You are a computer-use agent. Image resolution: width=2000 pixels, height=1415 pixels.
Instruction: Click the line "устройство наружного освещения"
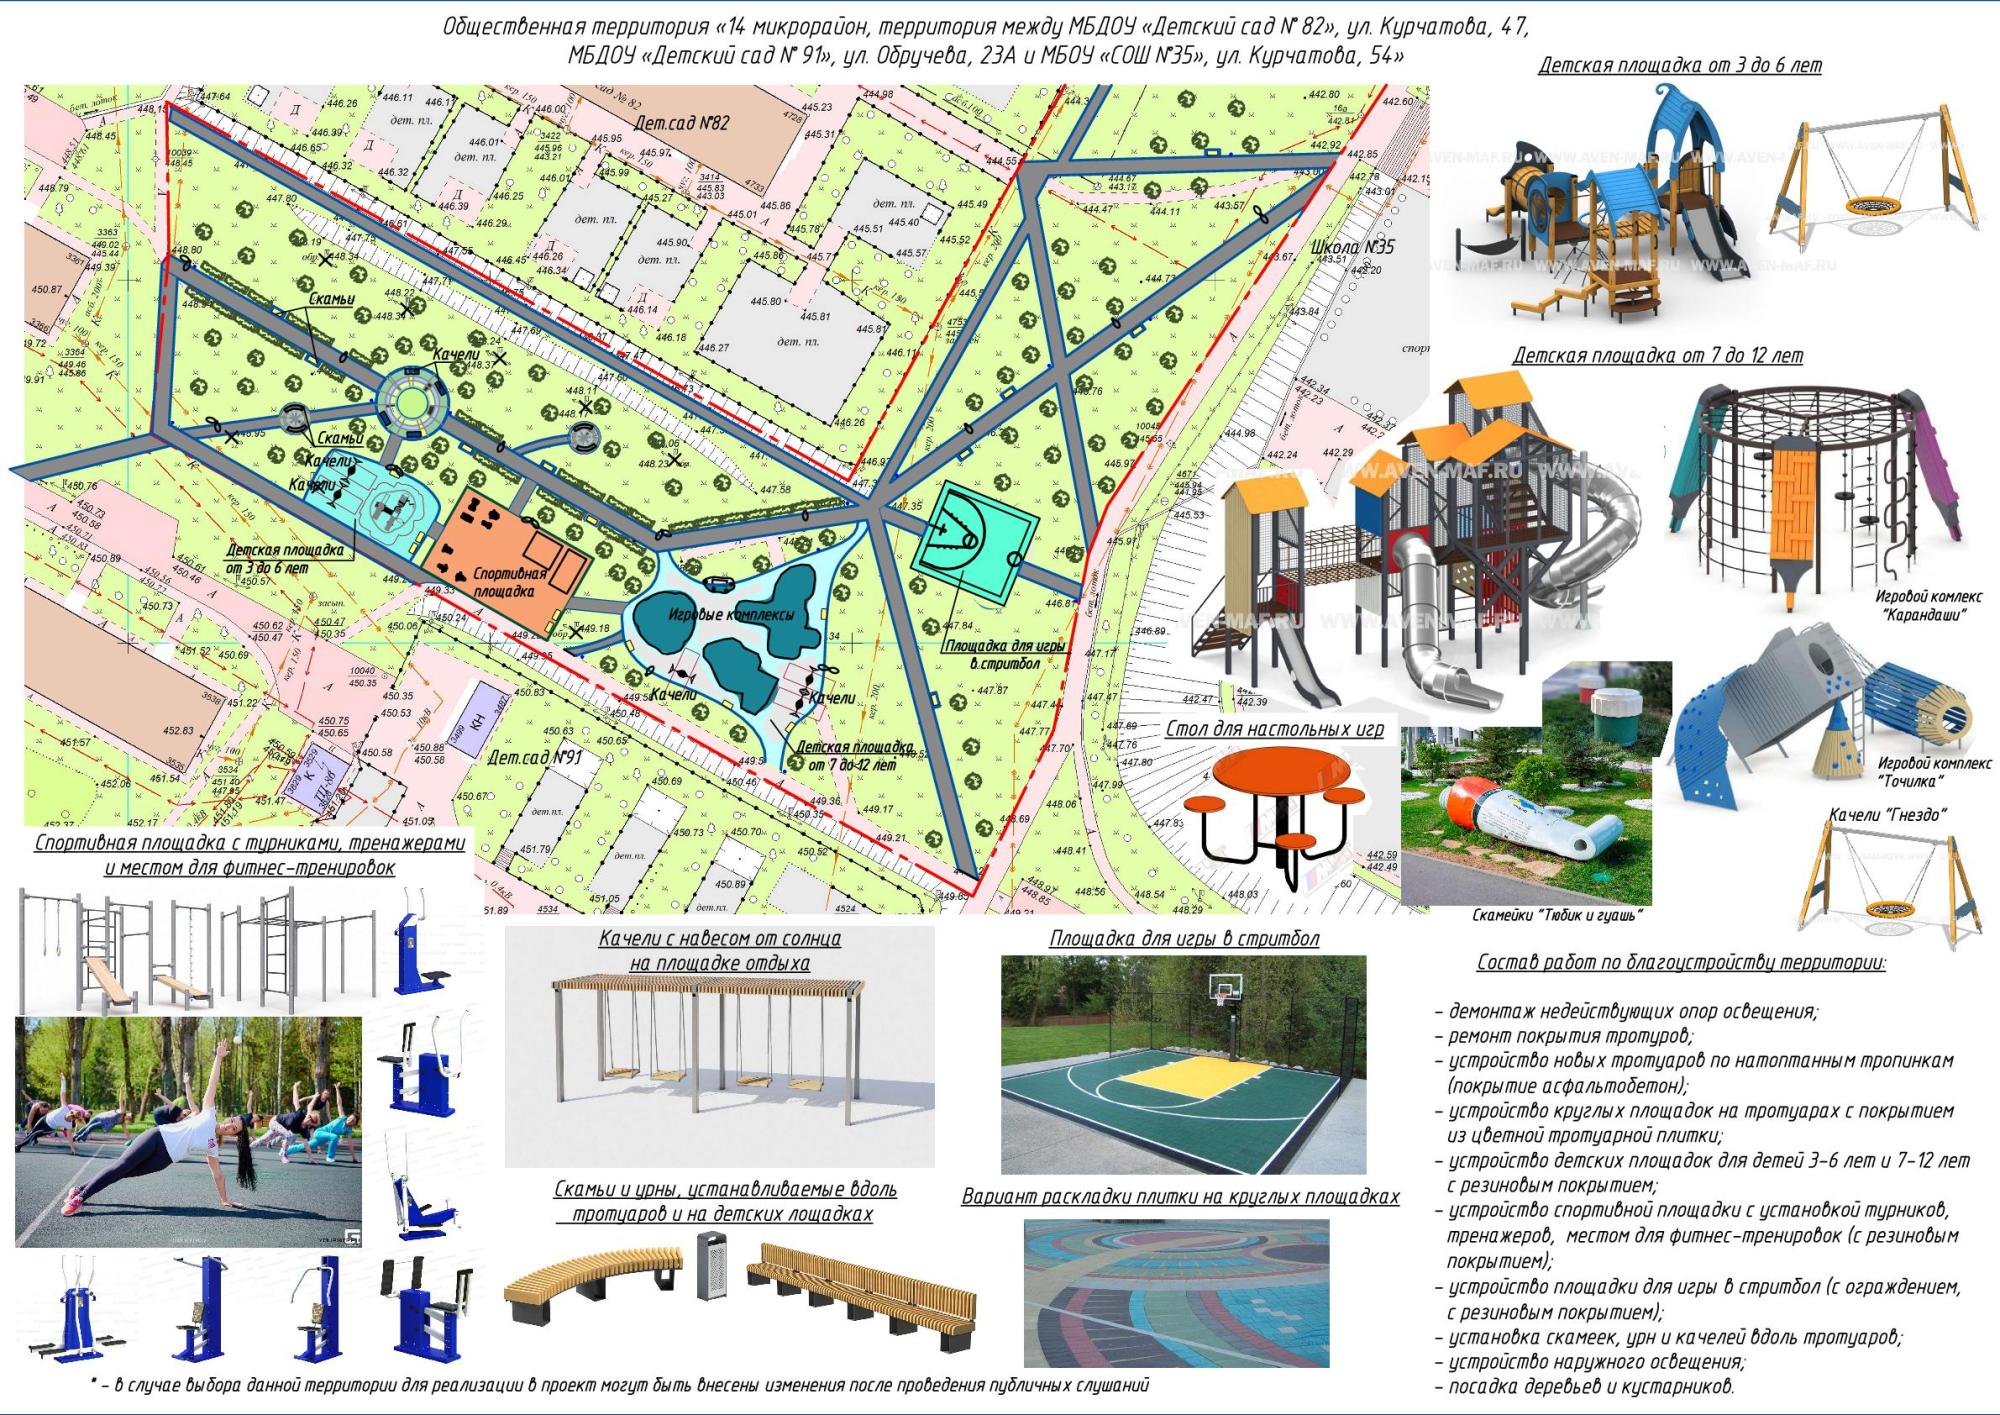coord(1590,1362)
